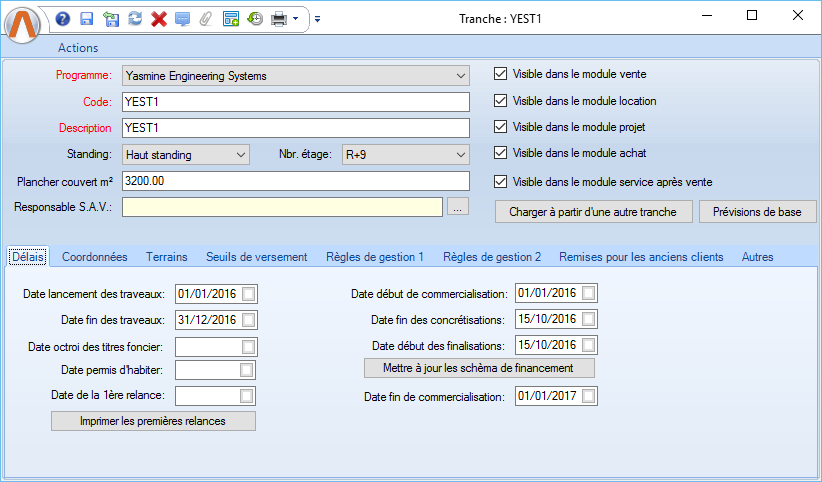Switch to the Coordonnées tab
Screen dimensions: 822x482
(95, 257)
